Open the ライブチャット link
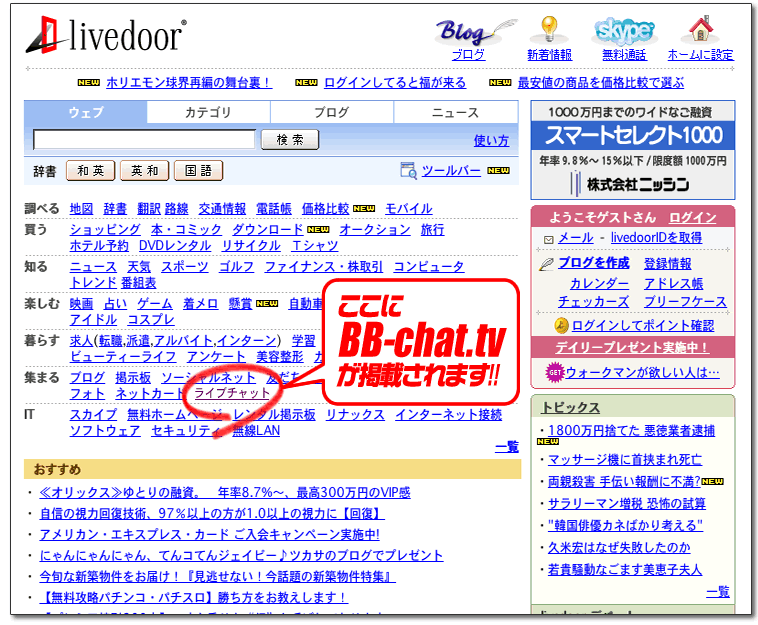Image resolution: width=758 pixels, height=625 pixels. (x=232, y=393)
